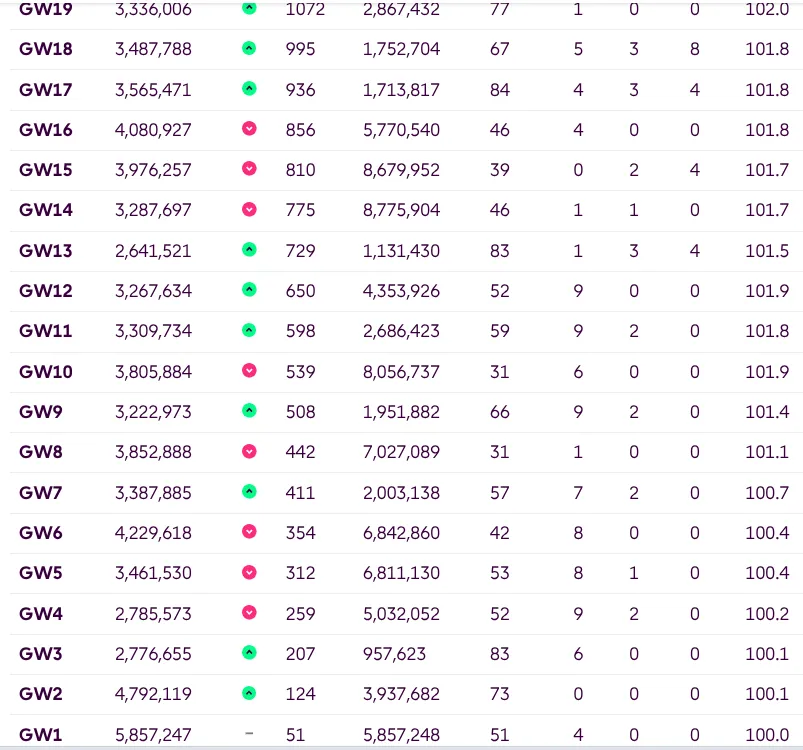The width and height of the screenshot is (803, 750).
Task: Click the red down arrow in GW6 row
Action: tap(249, 532)
